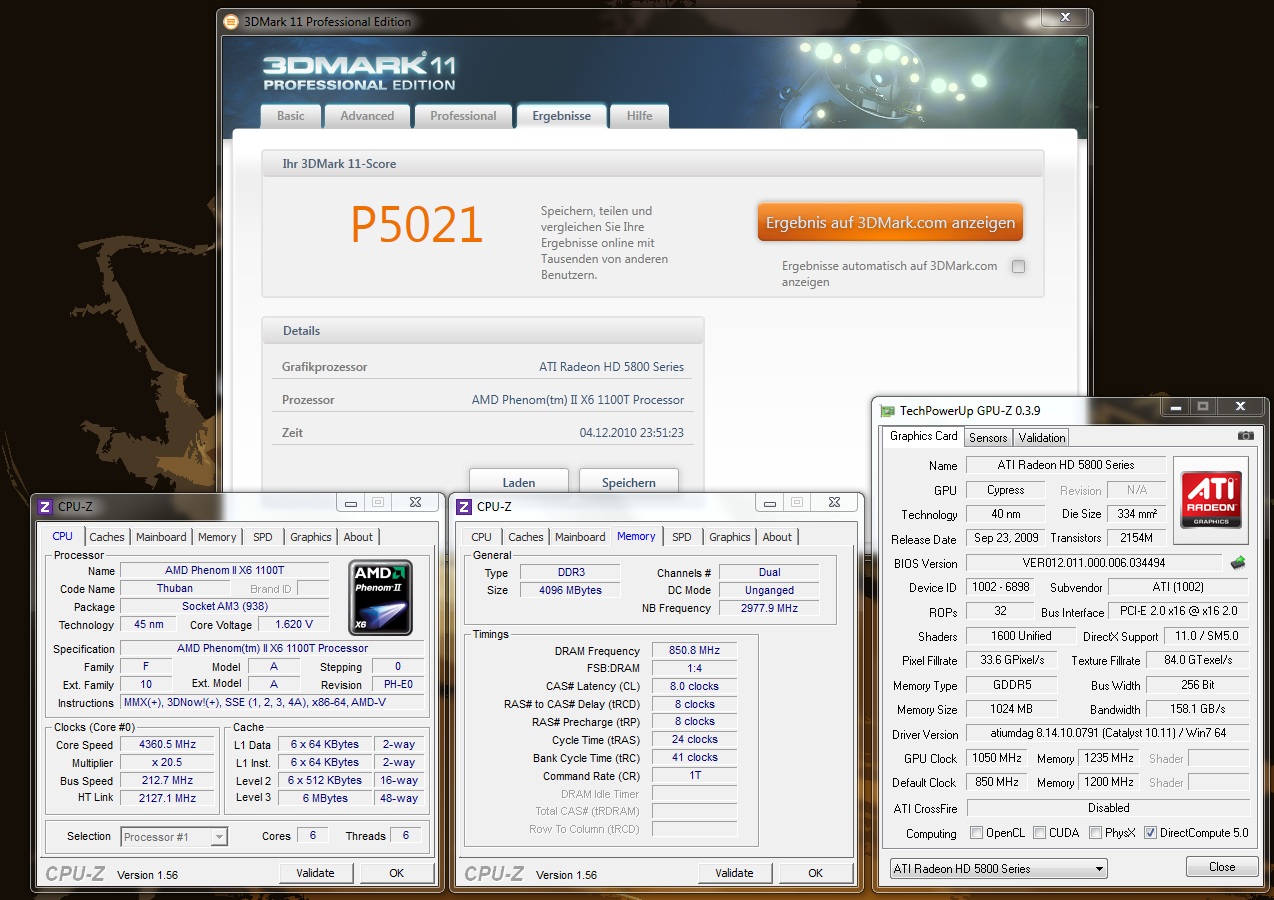Uncheck DirectCompute 5.0 checkbox
Screen dimensions: 1274x900
coord(1151,833)
